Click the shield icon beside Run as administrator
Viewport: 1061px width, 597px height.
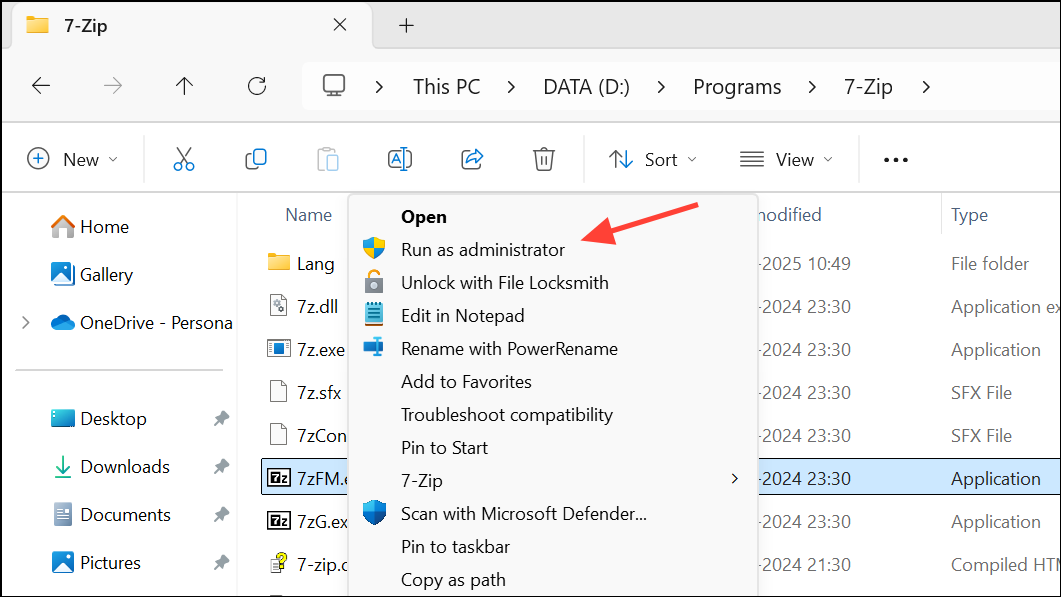click(x=374, y=248)
